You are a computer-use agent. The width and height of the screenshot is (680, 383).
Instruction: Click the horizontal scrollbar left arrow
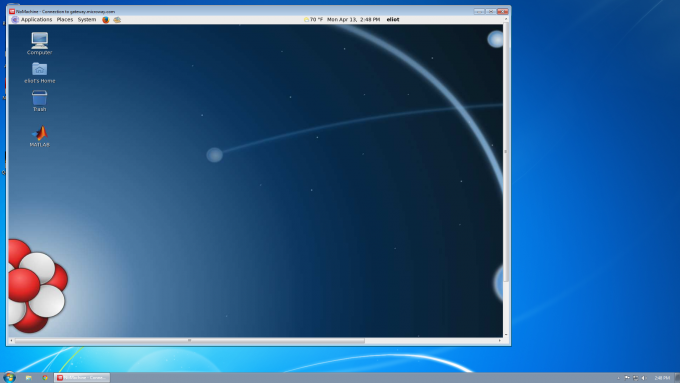click(11, 340)
